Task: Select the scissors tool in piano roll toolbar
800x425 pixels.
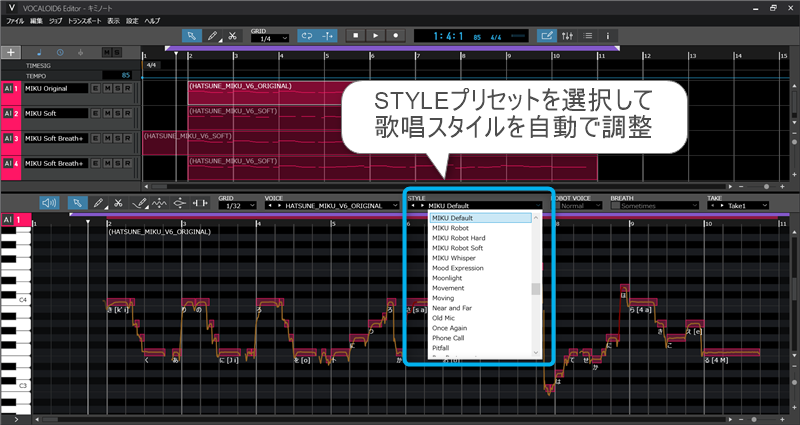Action: coord(118,203)
